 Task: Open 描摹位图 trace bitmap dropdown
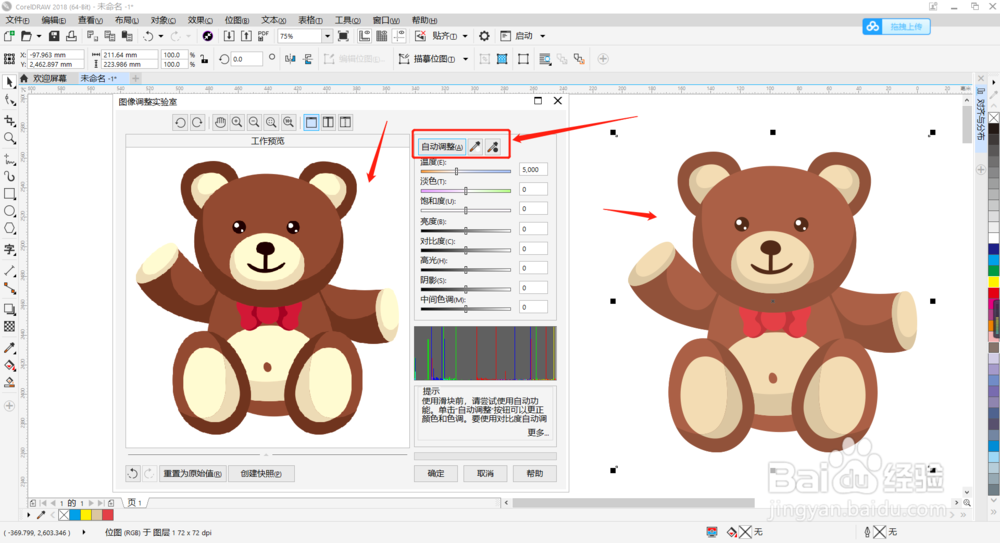click(x=466, y=59)
